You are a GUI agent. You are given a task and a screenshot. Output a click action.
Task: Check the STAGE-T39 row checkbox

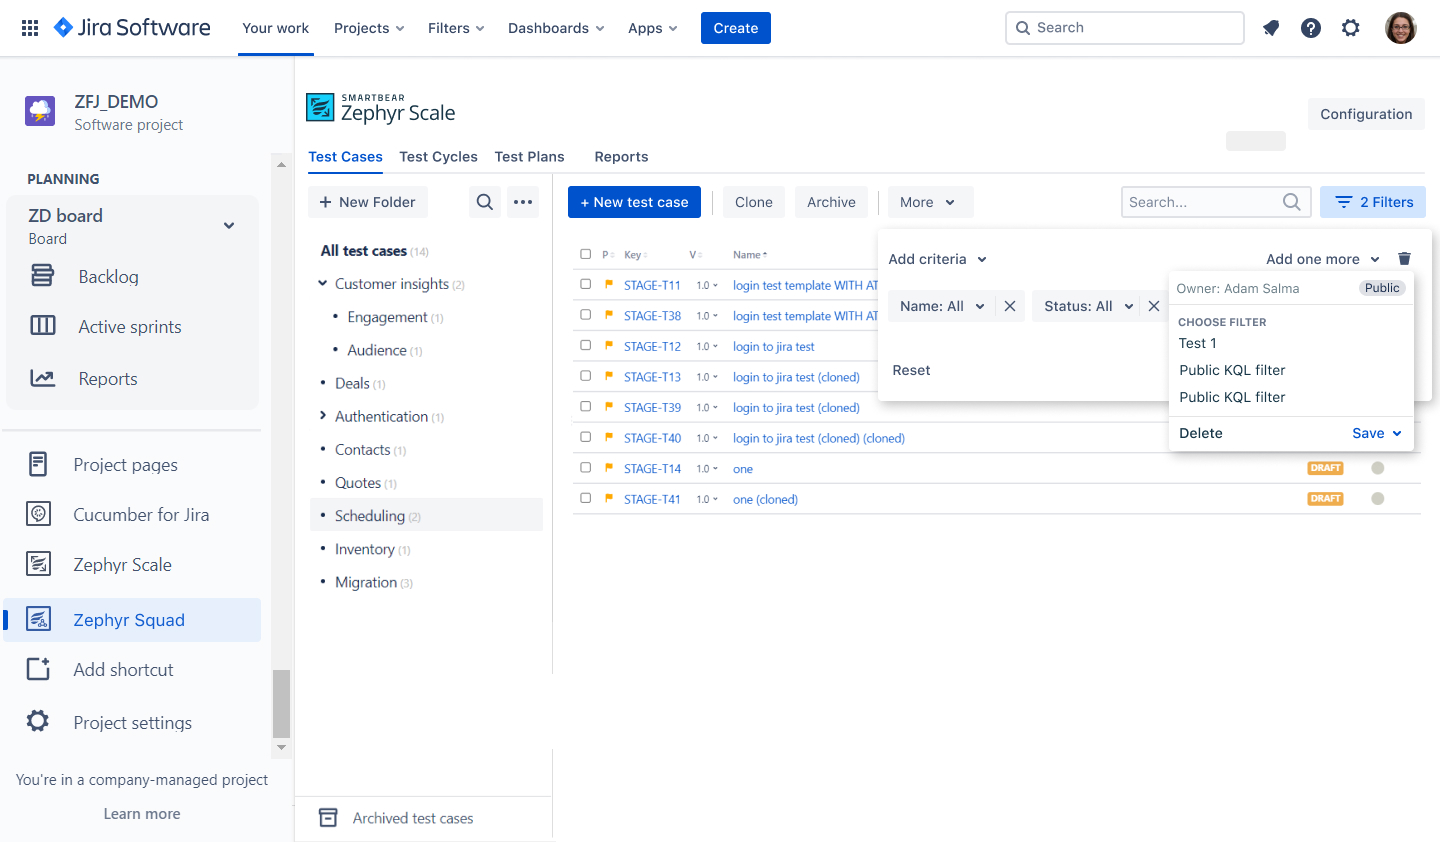coord(586,406)
